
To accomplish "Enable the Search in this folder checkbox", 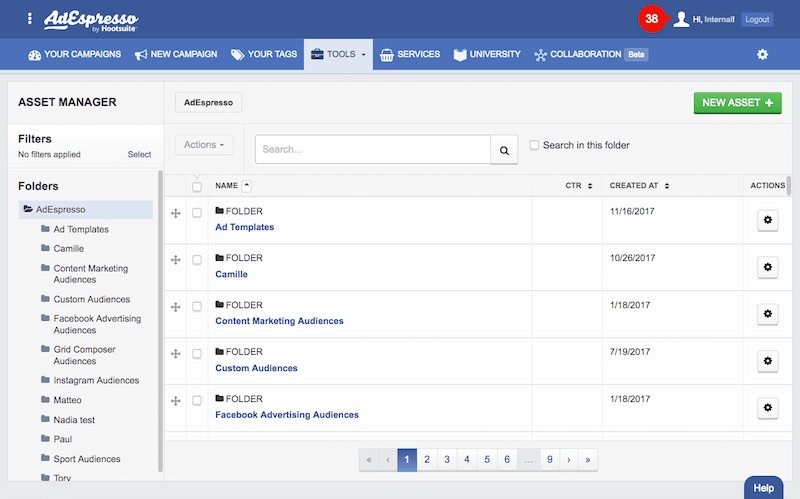I will pos(534,145).
